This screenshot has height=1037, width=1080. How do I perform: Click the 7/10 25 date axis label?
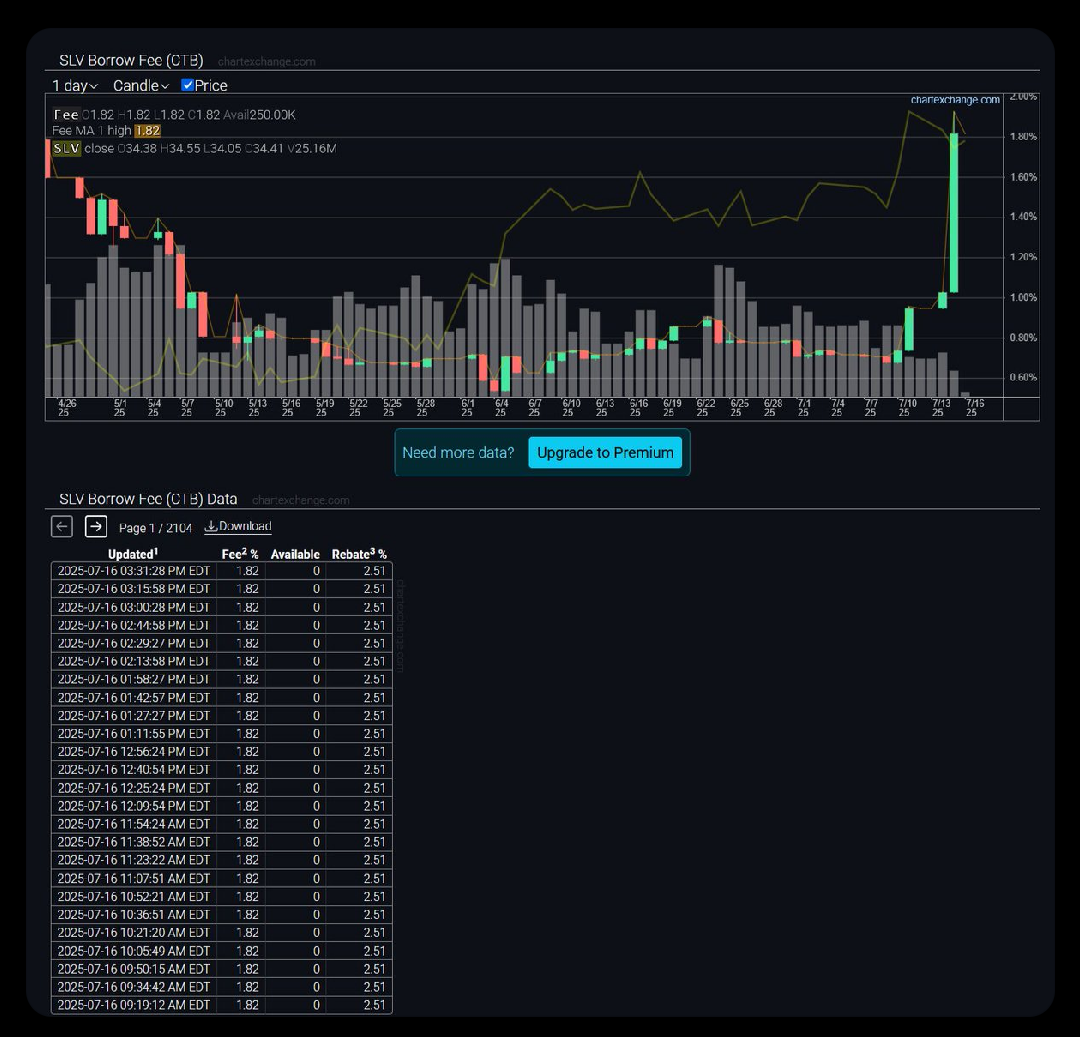906,408
